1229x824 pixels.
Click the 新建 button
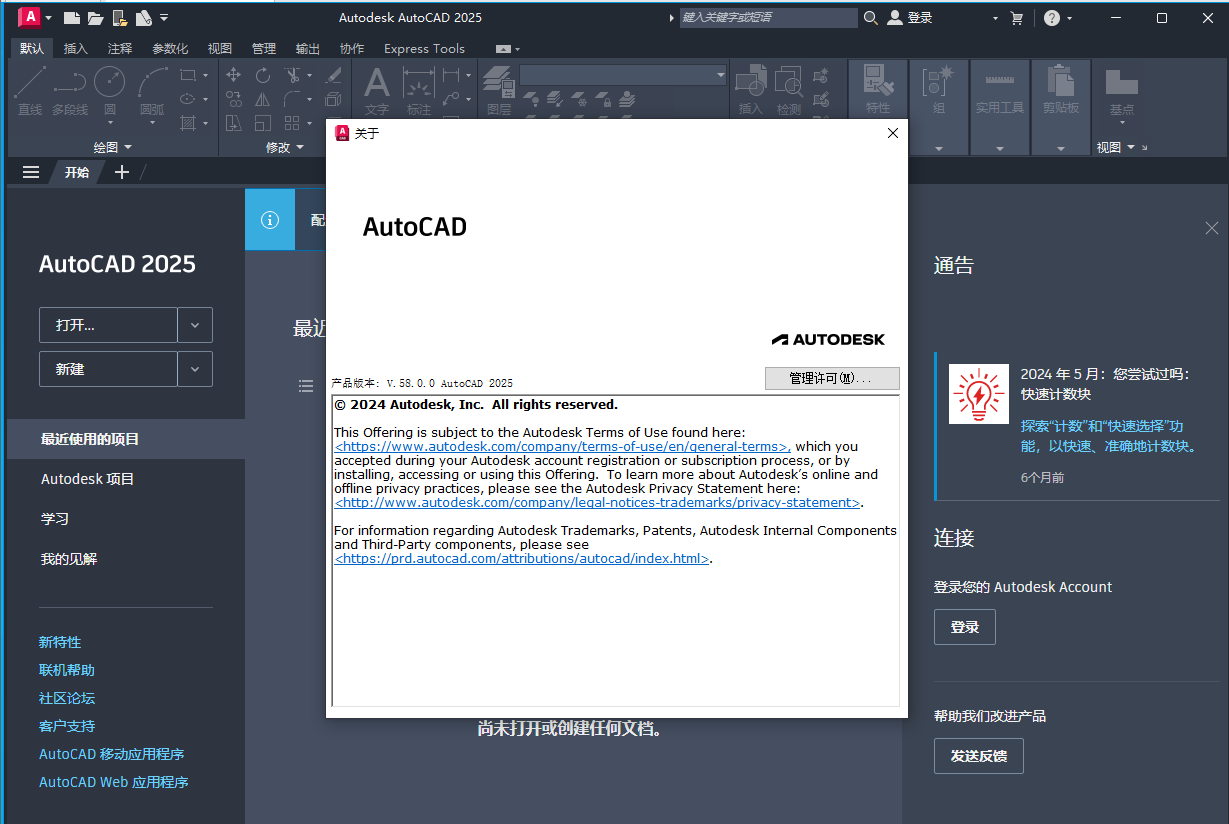(x=108, y=369)
